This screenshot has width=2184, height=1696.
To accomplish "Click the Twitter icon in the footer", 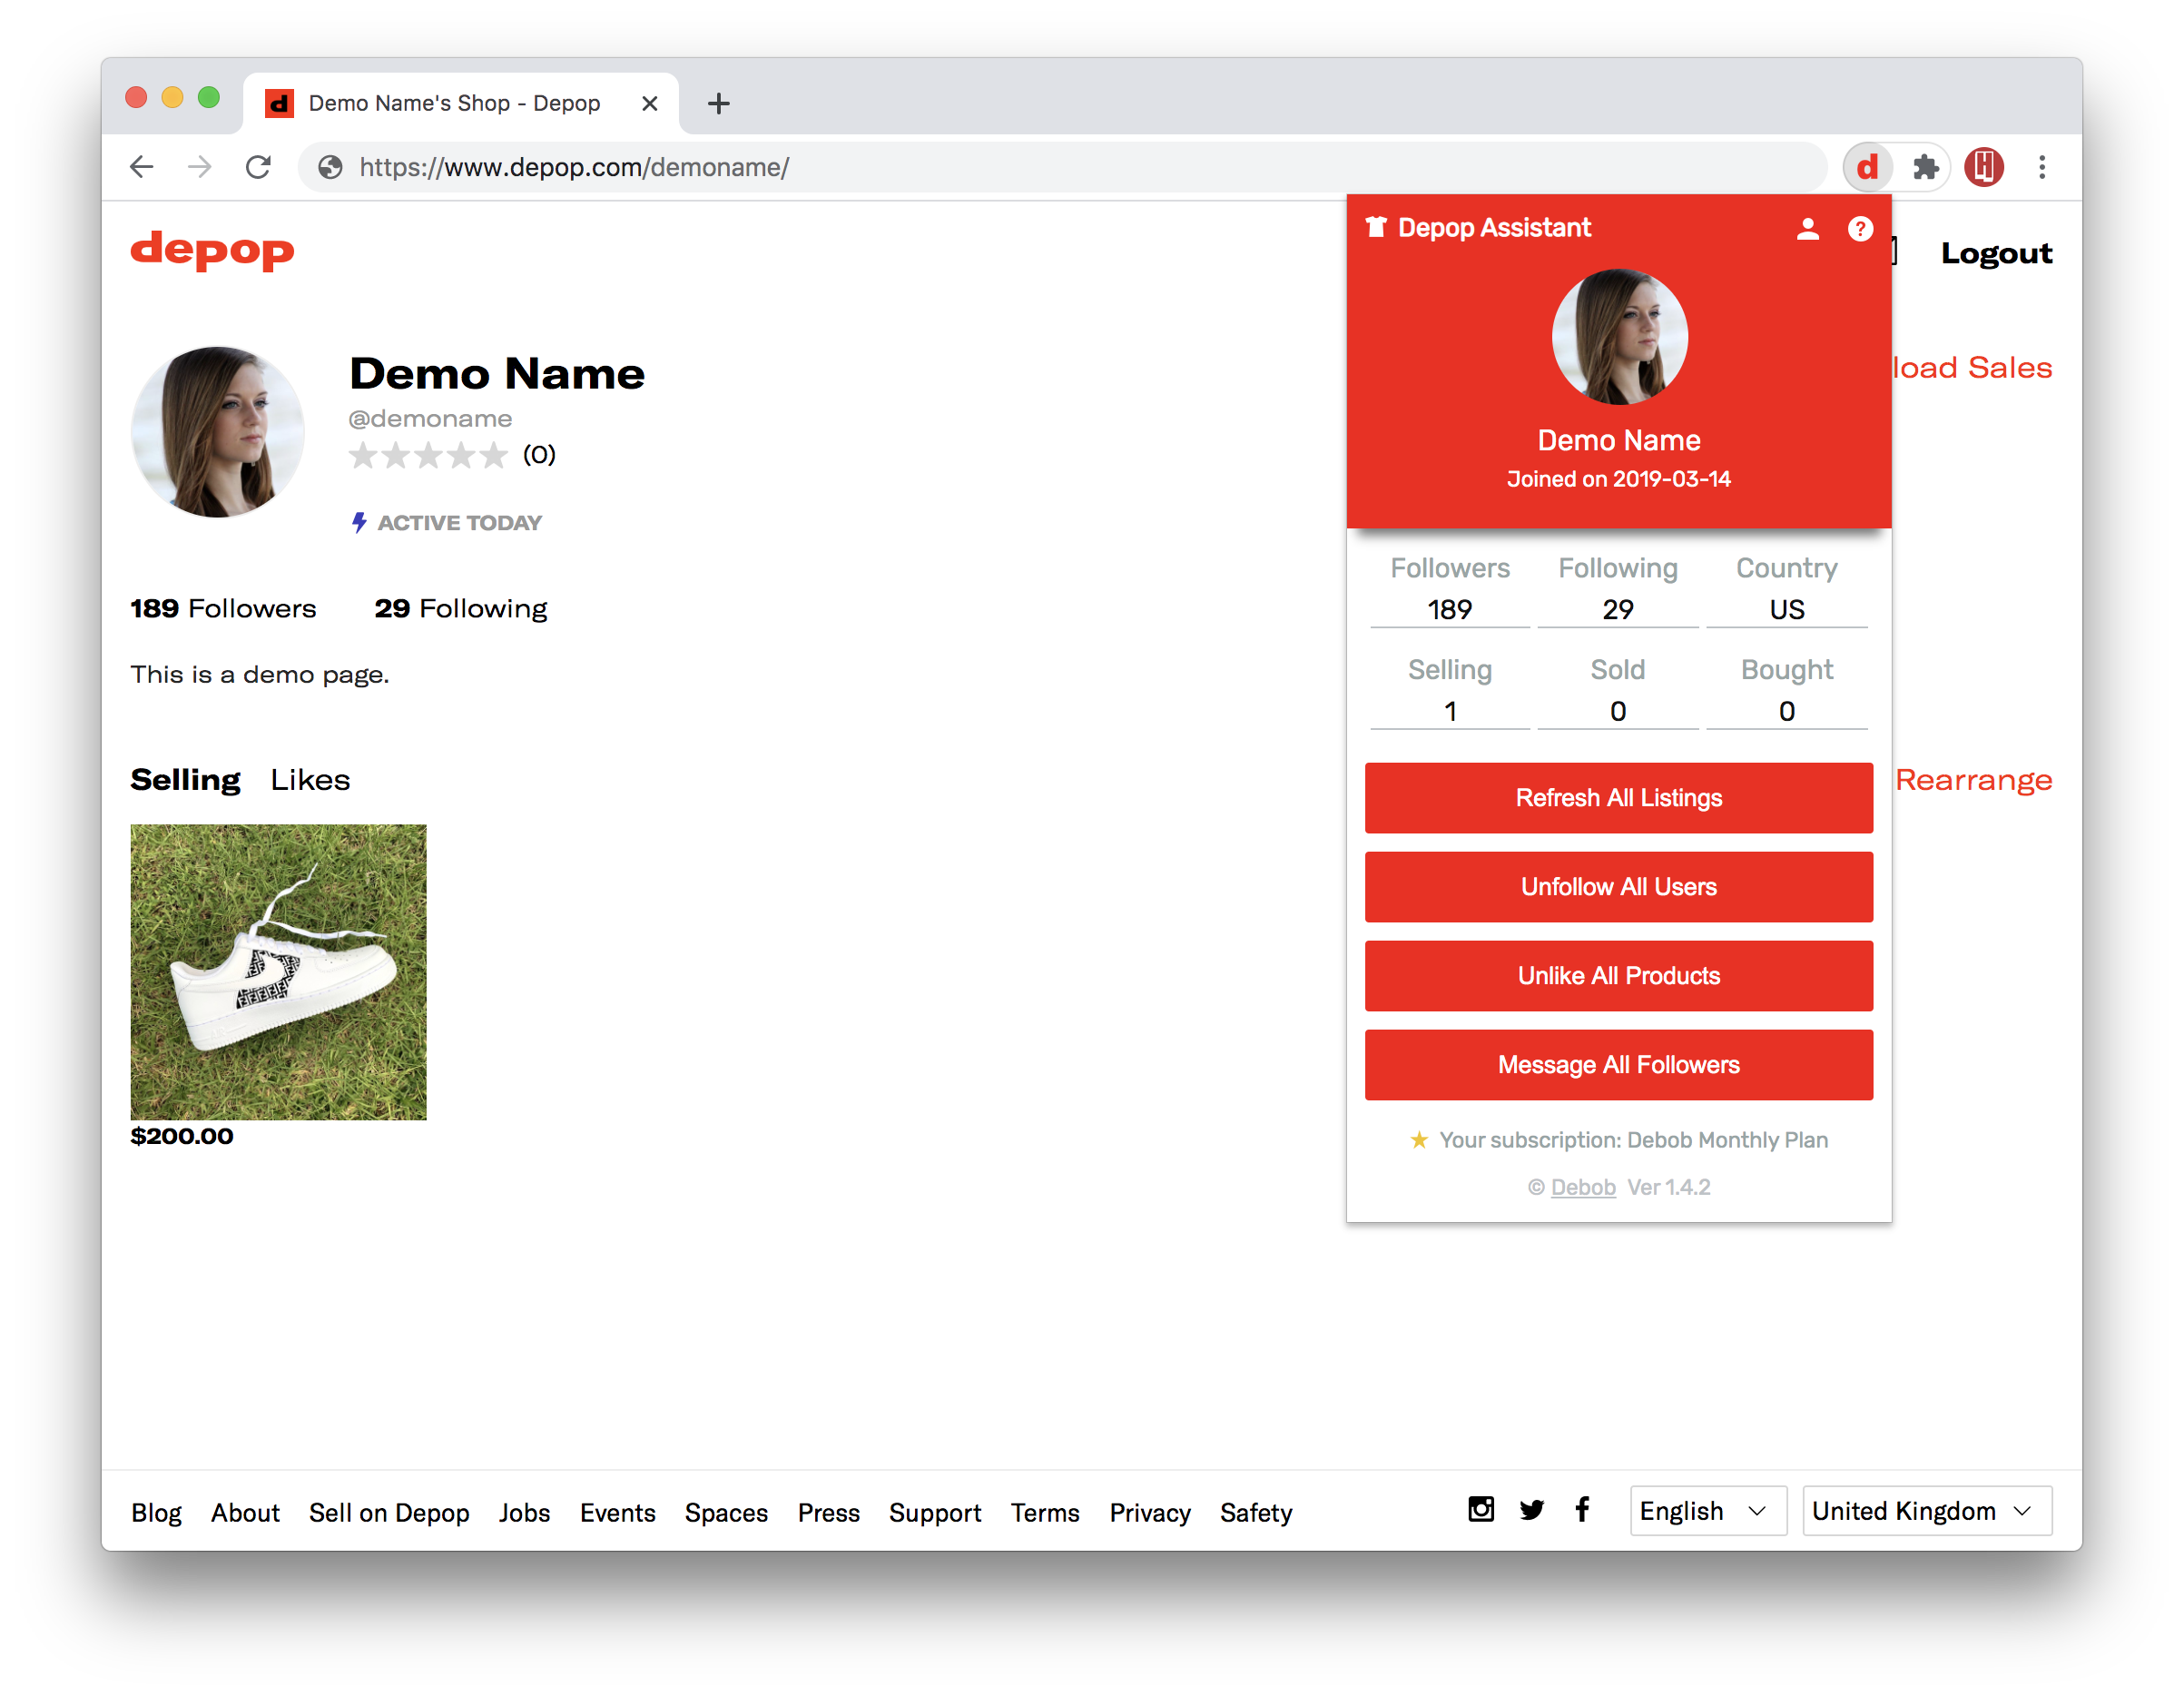I will (1531, 1511).
